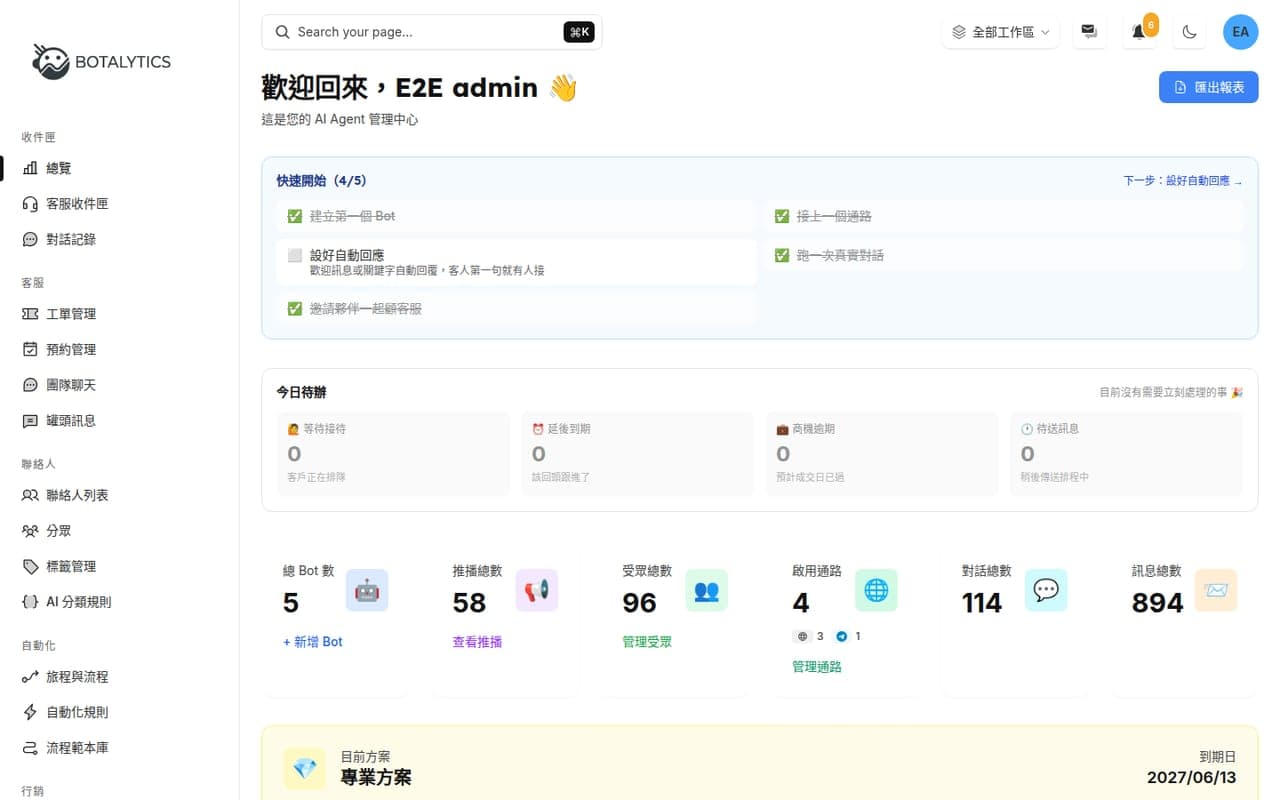
Task: Click the megaphone broadcast icon tile
Action: coord(537,590)
